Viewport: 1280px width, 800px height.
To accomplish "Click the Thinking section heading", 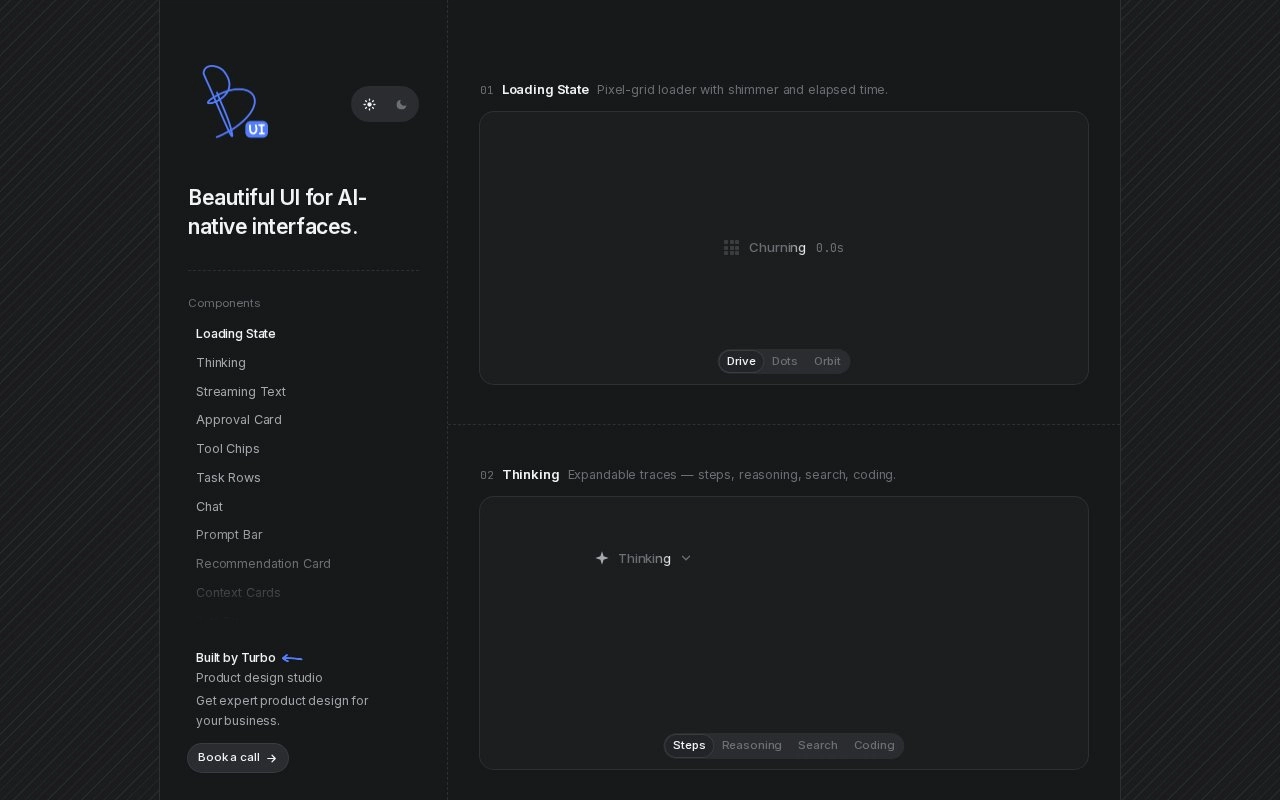I will 531,475.
